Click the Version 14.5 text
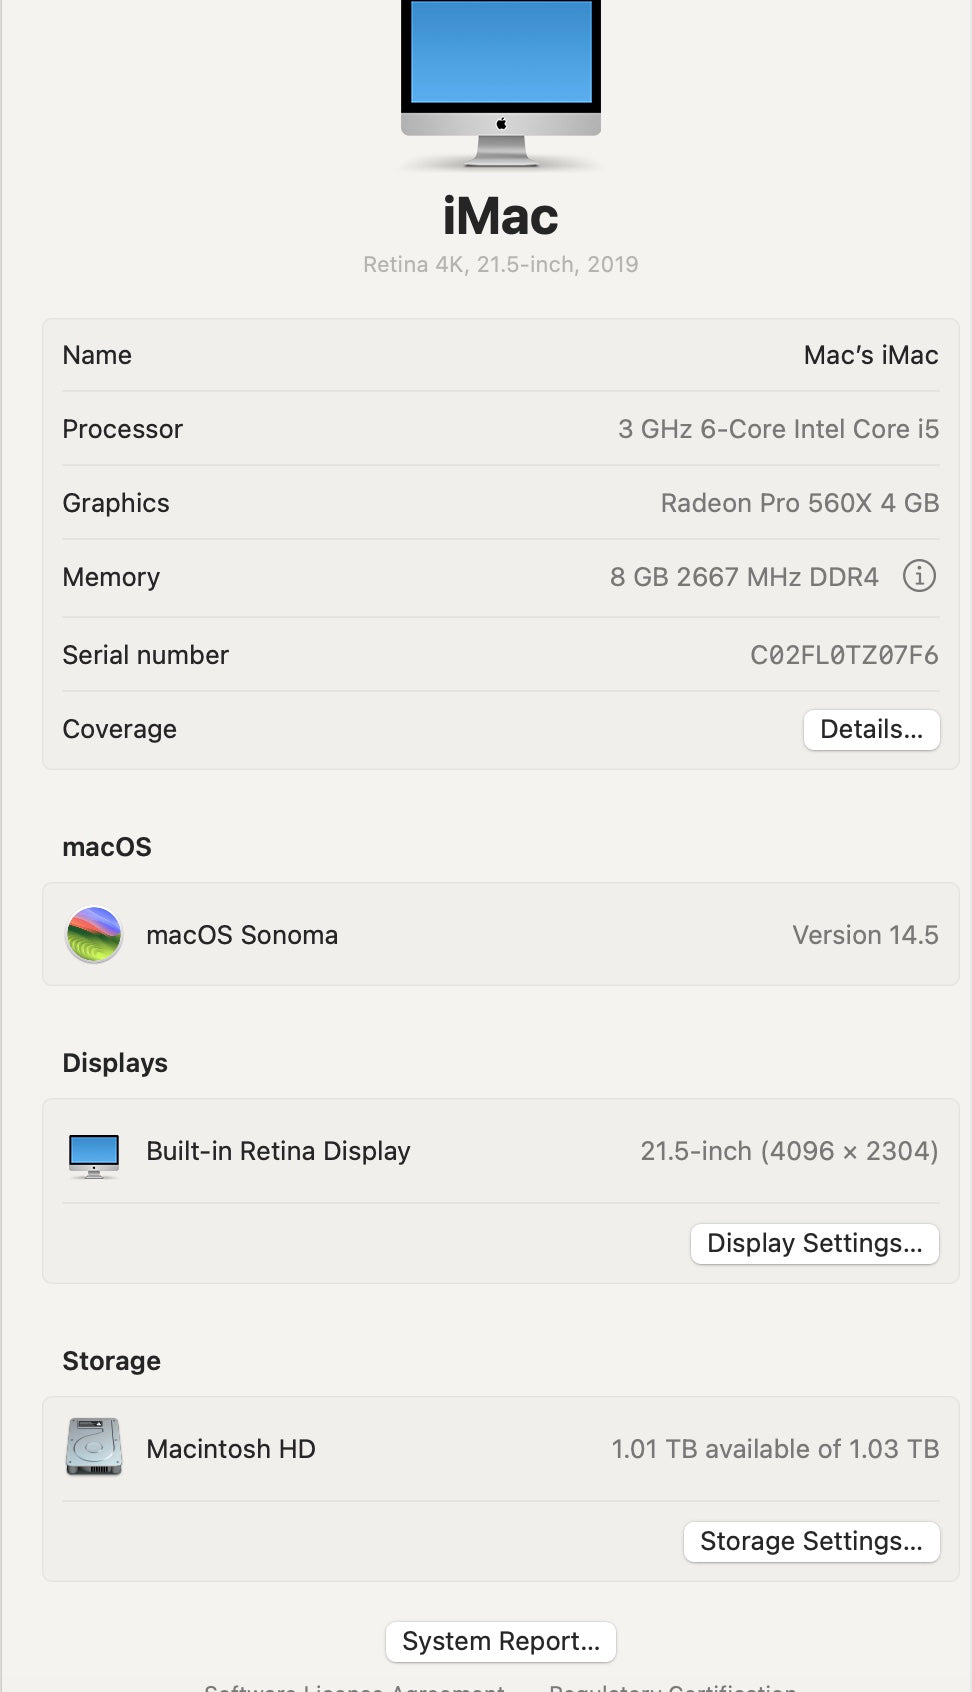972x1692 pixels. (x=865, y=935)
